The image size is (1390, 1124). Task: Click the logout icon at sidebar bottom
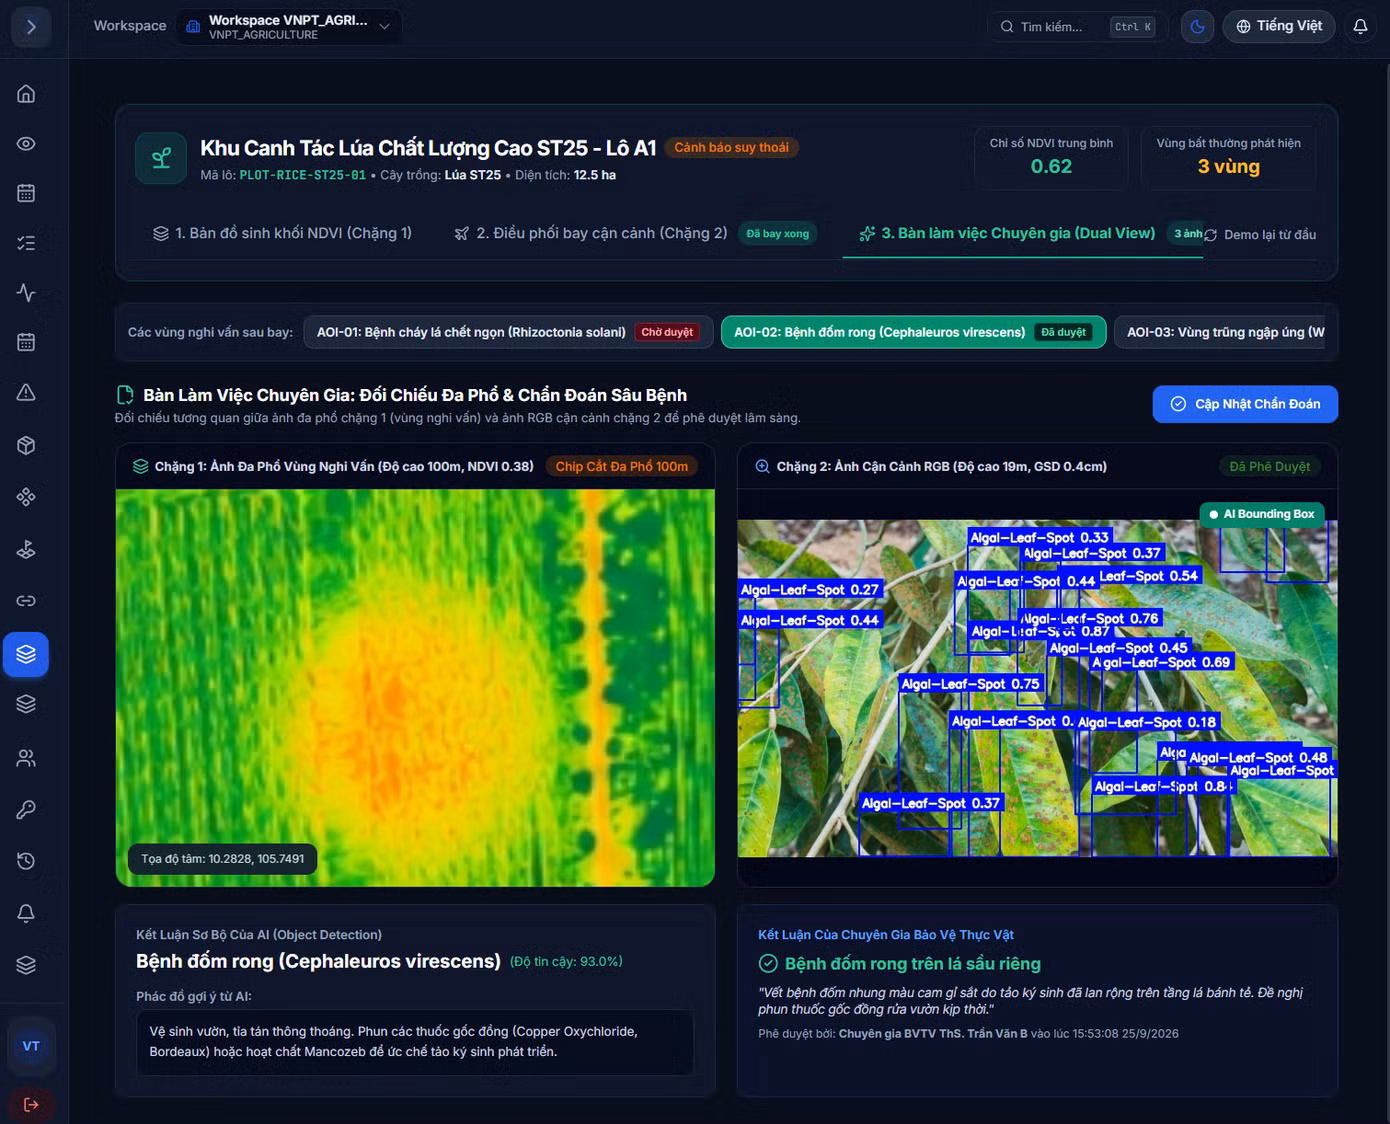pyautogui.click(x=31, y=1104)
